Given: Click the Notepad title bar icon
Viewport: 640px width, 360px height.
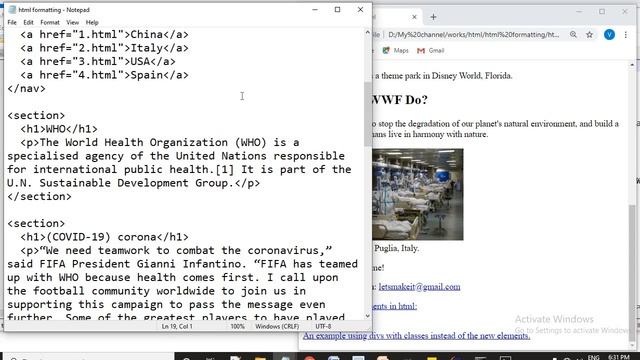Looking at the screenshot, I should click(12, 9).
